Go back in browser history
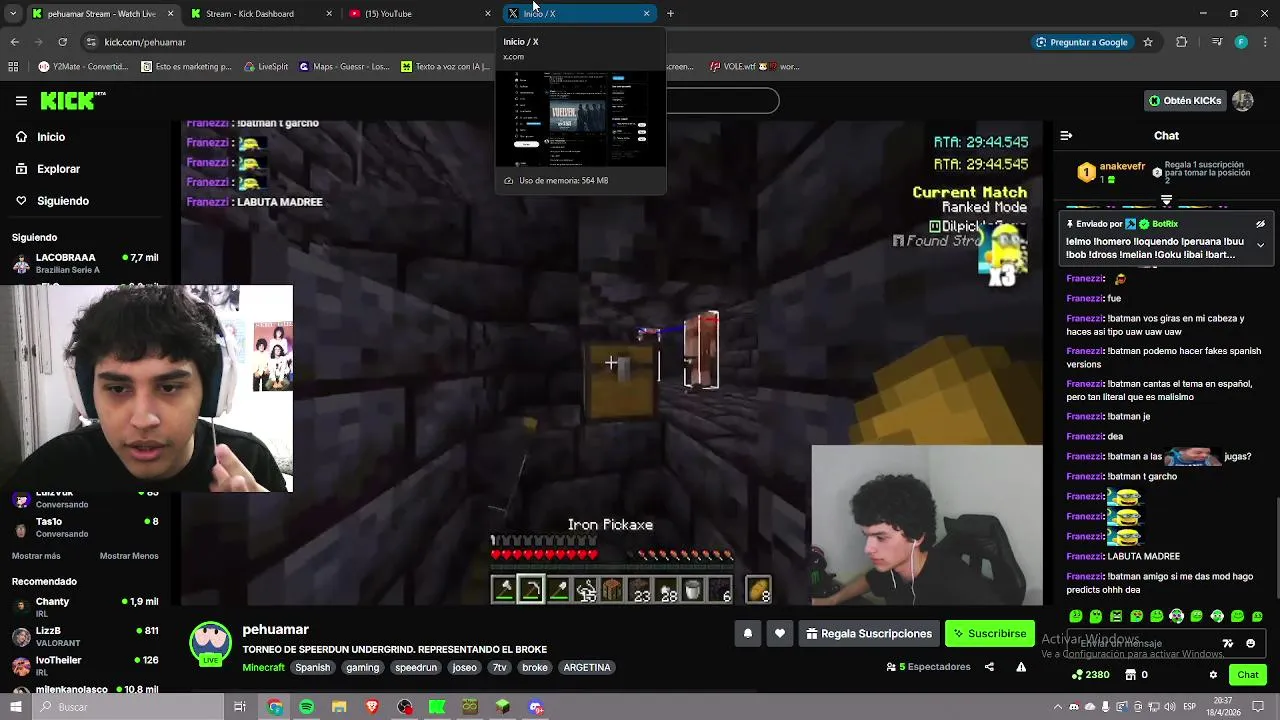This screenshot has width=1280, height=720. [14, 42]
